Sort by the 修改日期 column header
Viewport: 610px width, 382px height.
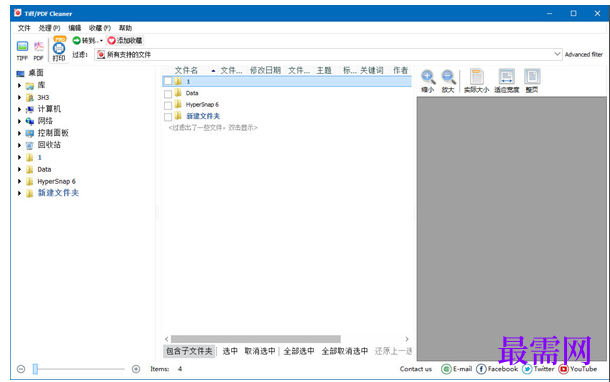(x=265, y=70)
